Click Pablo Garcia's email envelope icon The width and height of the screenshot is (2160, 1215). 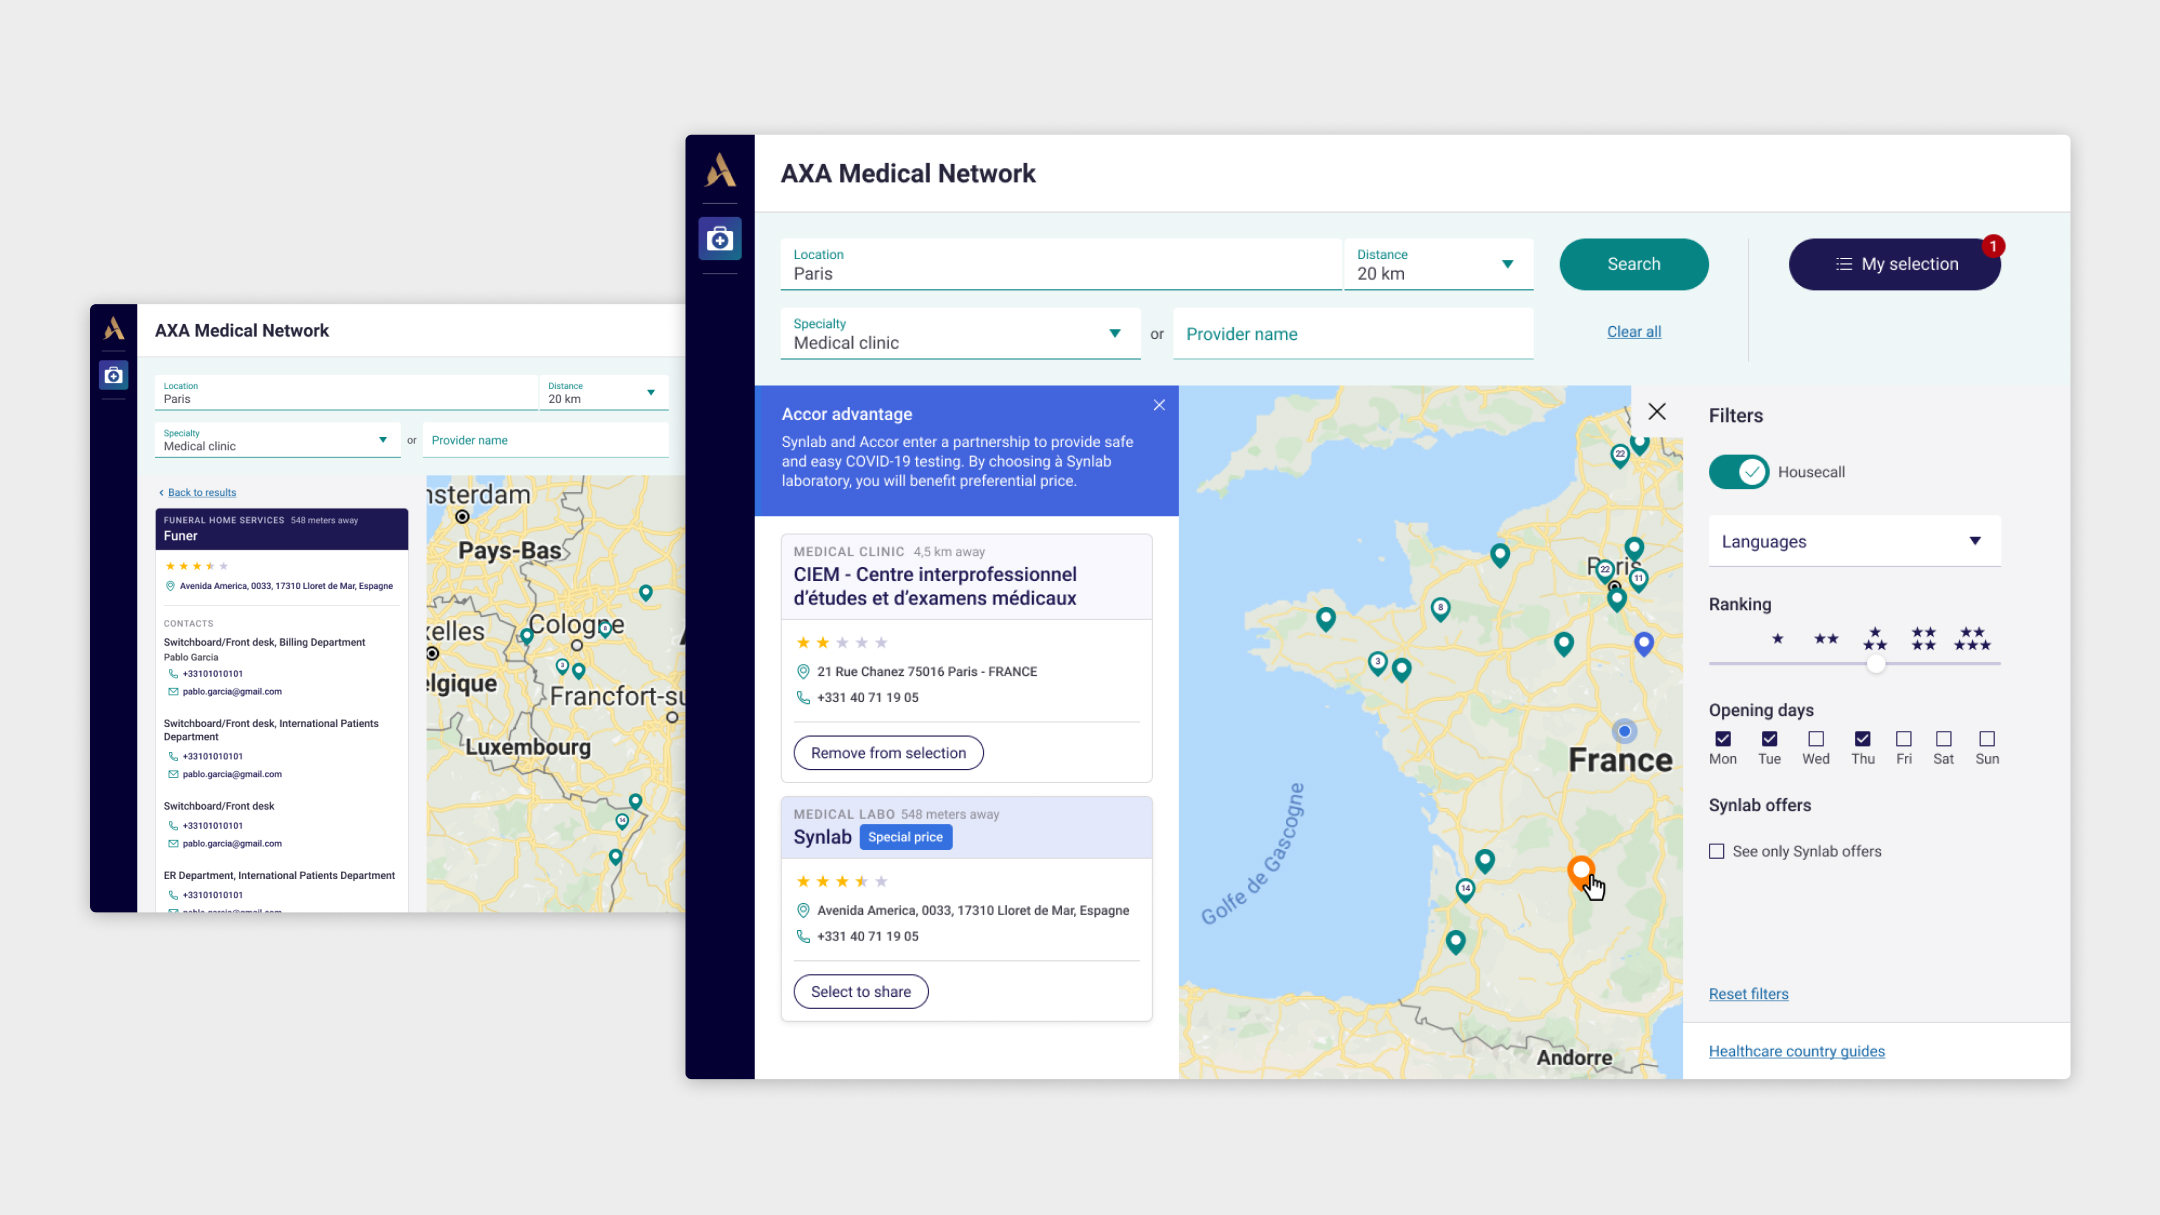(x=173, y=692)
